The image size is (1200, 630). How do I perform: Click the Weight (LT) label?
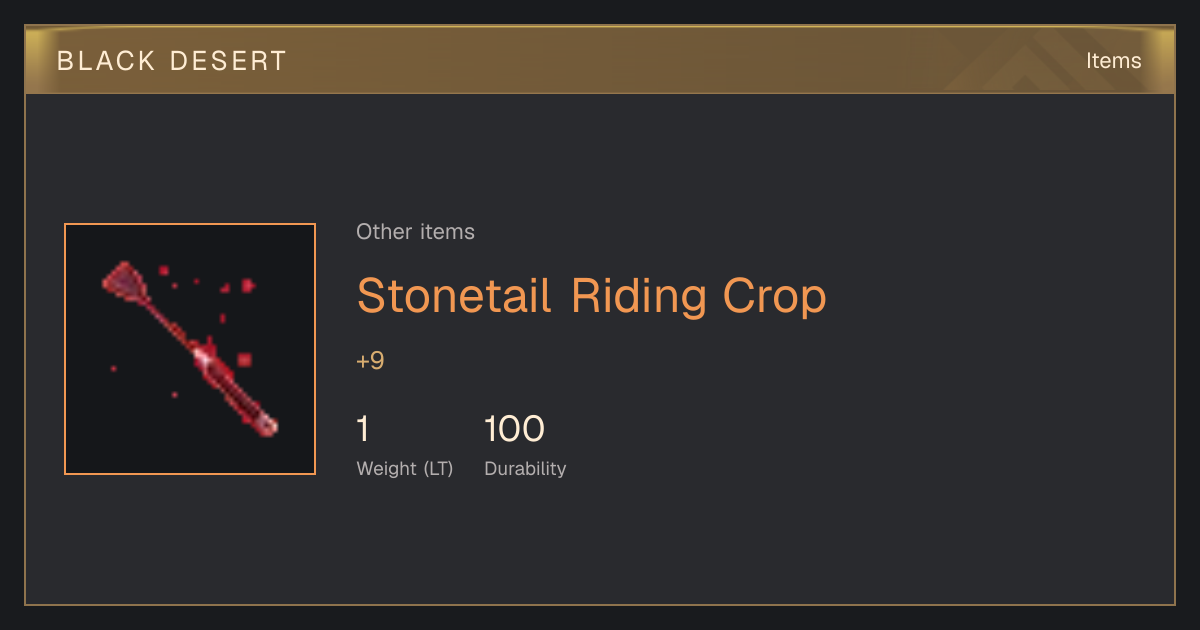click(405, 468)
